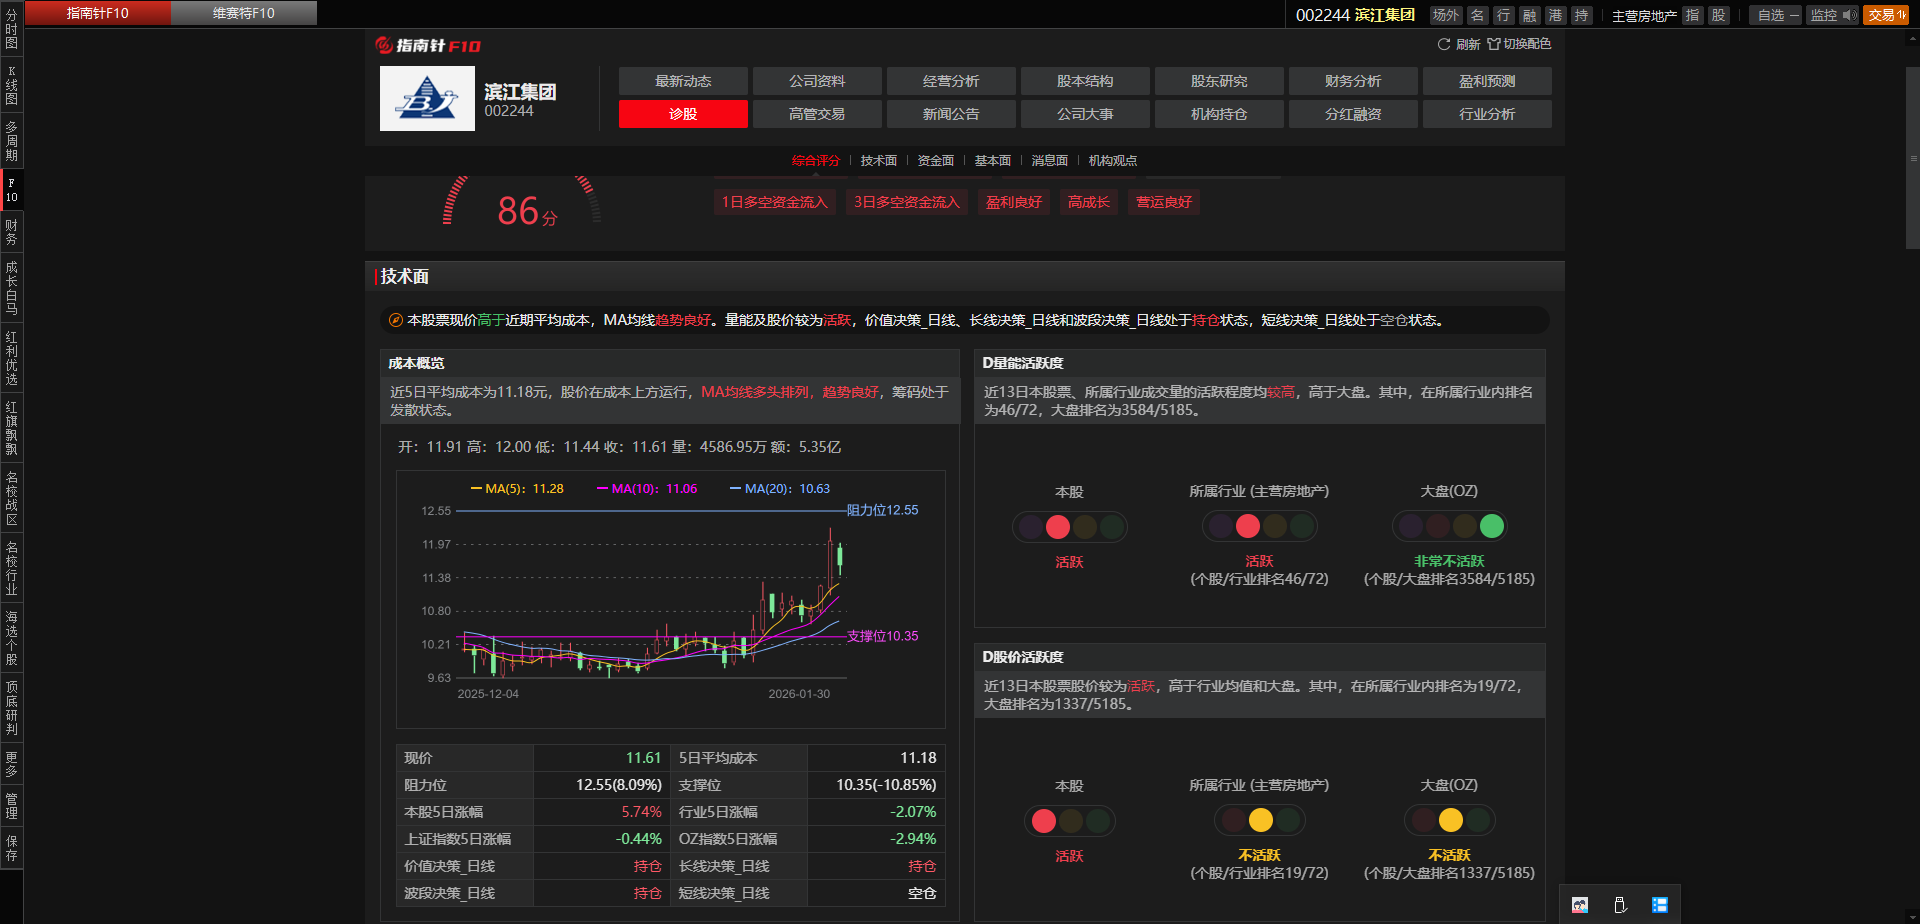Click the 场外 tag button

(x=1445, y=15)
